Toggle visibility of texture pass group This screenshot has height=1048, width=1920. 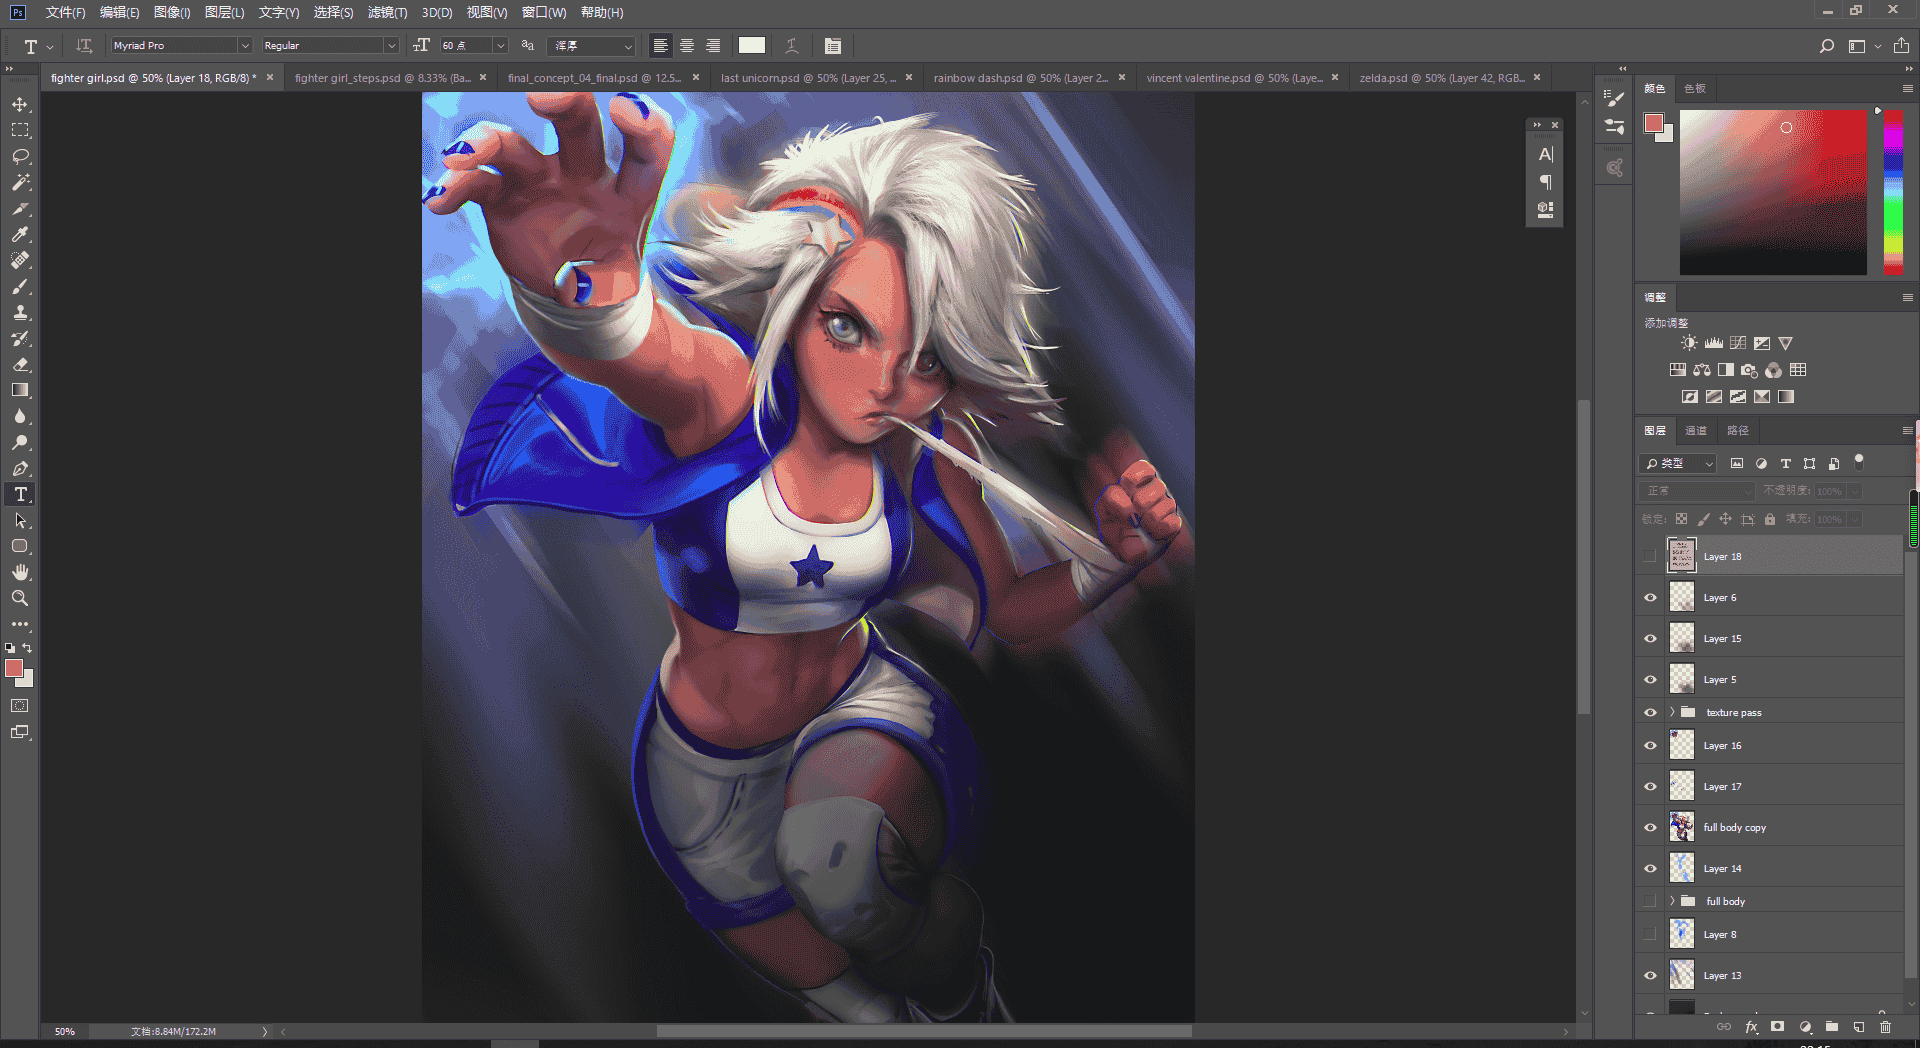click(x=1650, y=713)
